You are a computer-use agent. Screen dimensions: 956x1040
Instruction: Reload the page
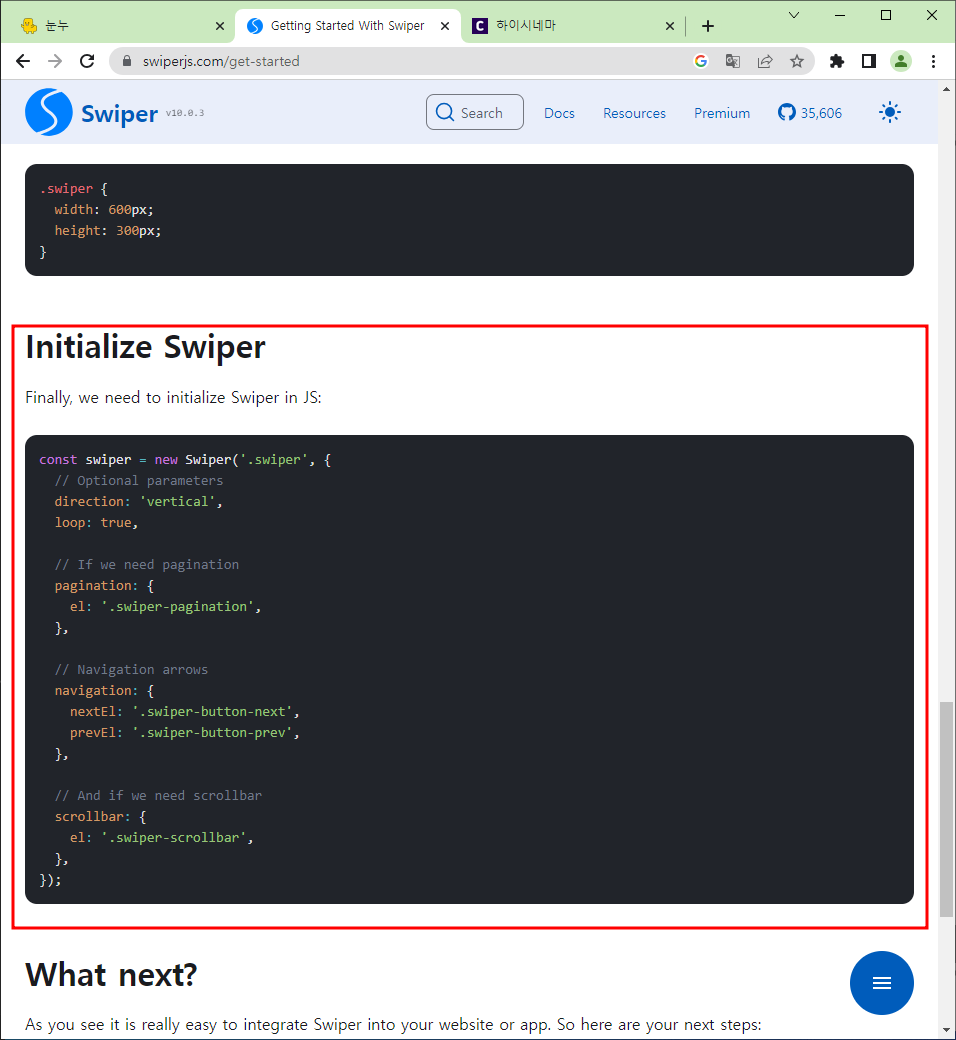[x=87, y=61]
